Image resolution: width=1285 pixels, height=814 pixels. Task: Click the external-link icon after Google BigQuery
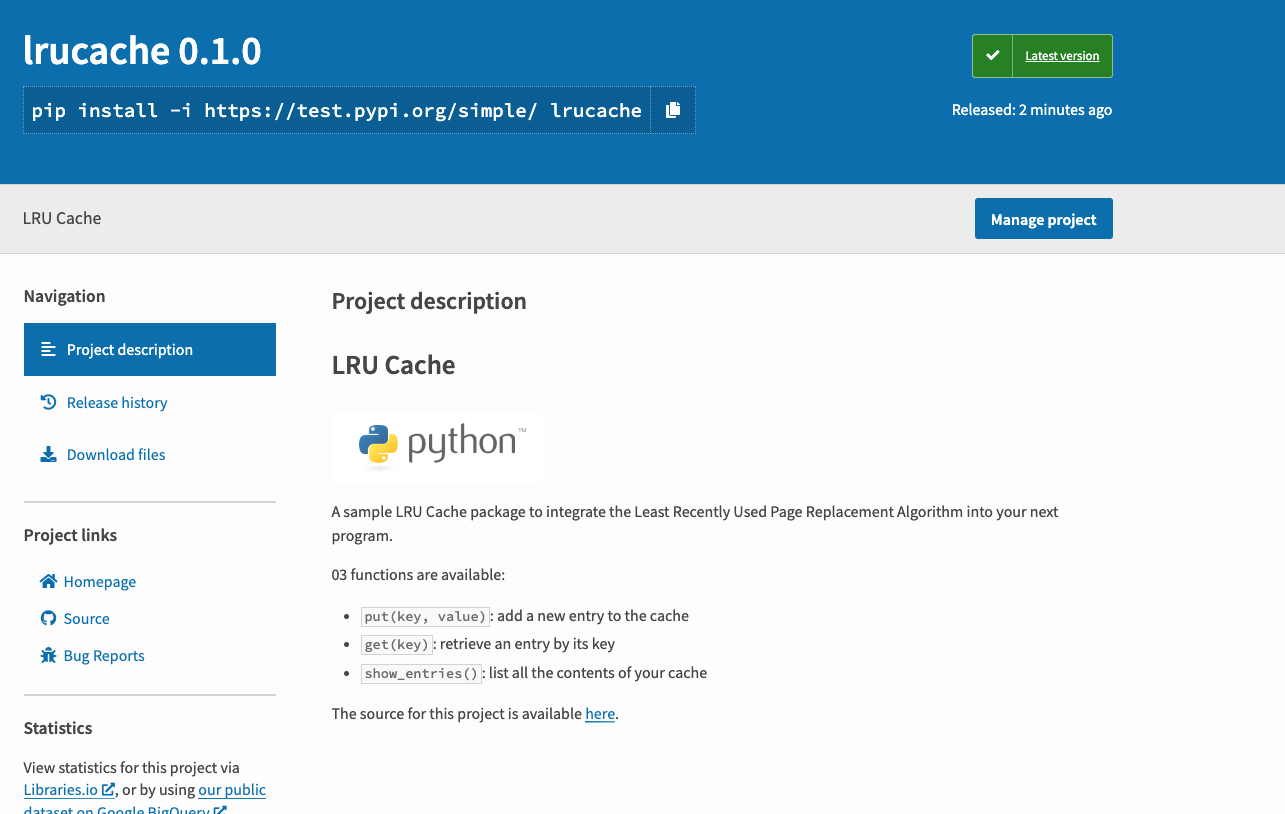click(220, 810)
